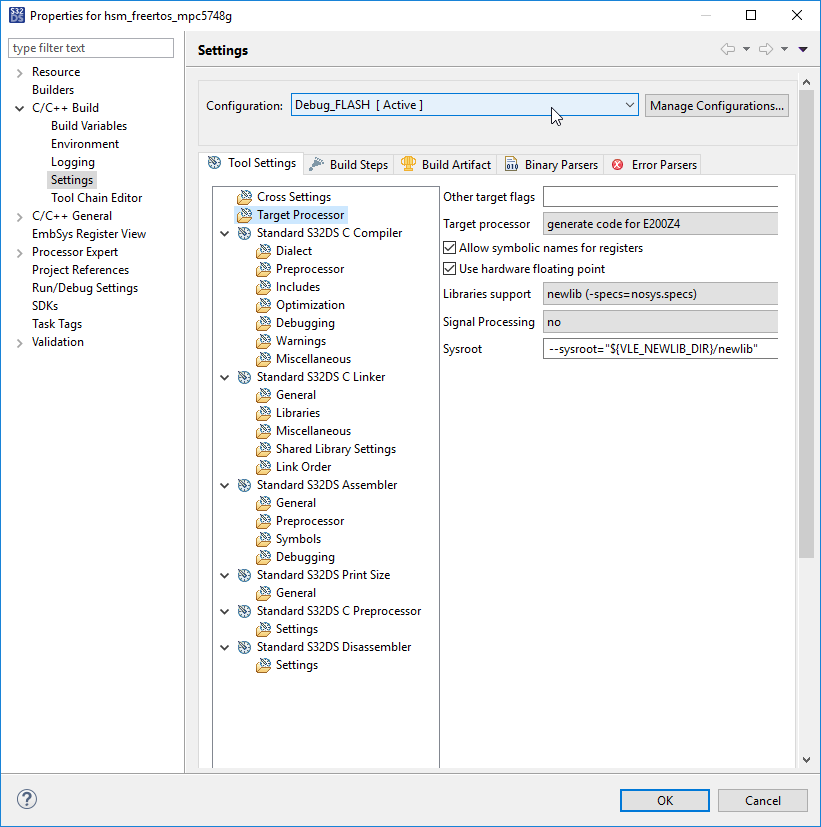The image size is (821, 827).
Task: Go forward using the right arrow icon
Action: [766, 49]
